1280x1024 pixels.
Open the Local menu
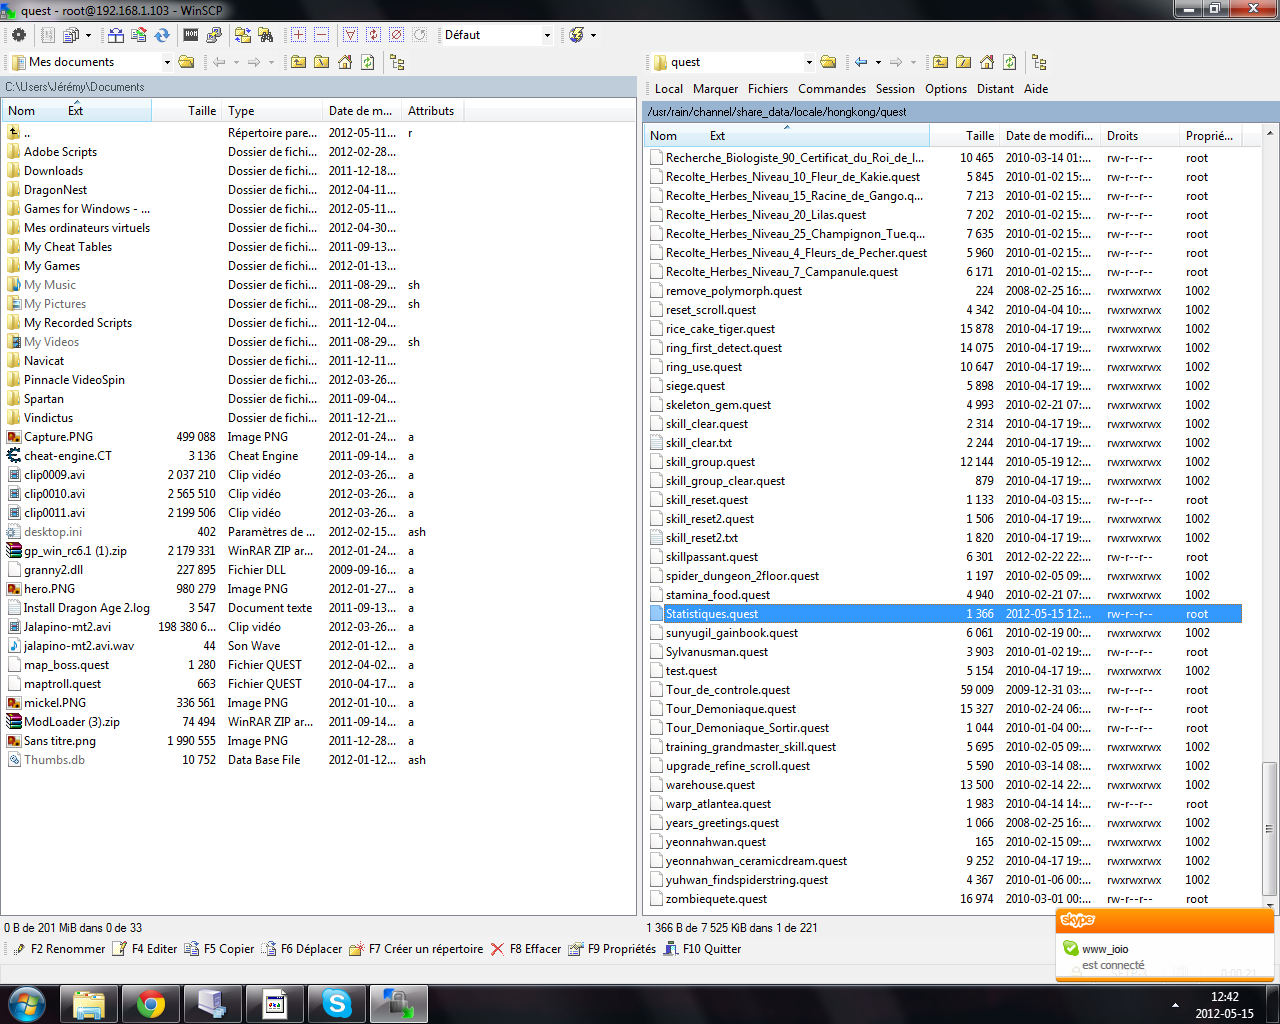669,89
